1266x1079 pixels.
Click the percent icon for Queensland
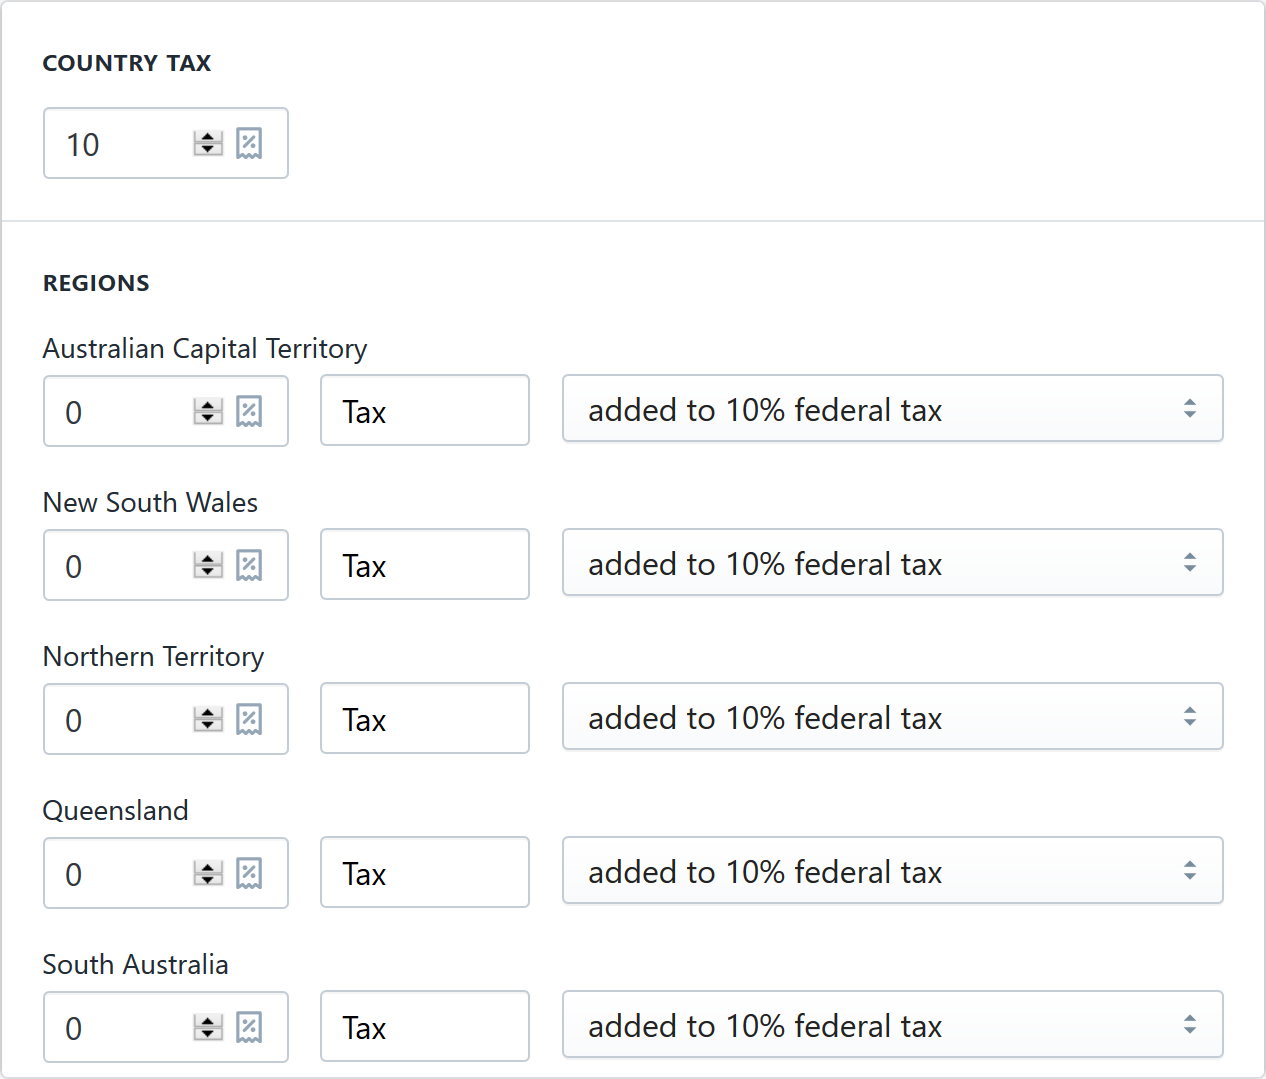(249, 873)
